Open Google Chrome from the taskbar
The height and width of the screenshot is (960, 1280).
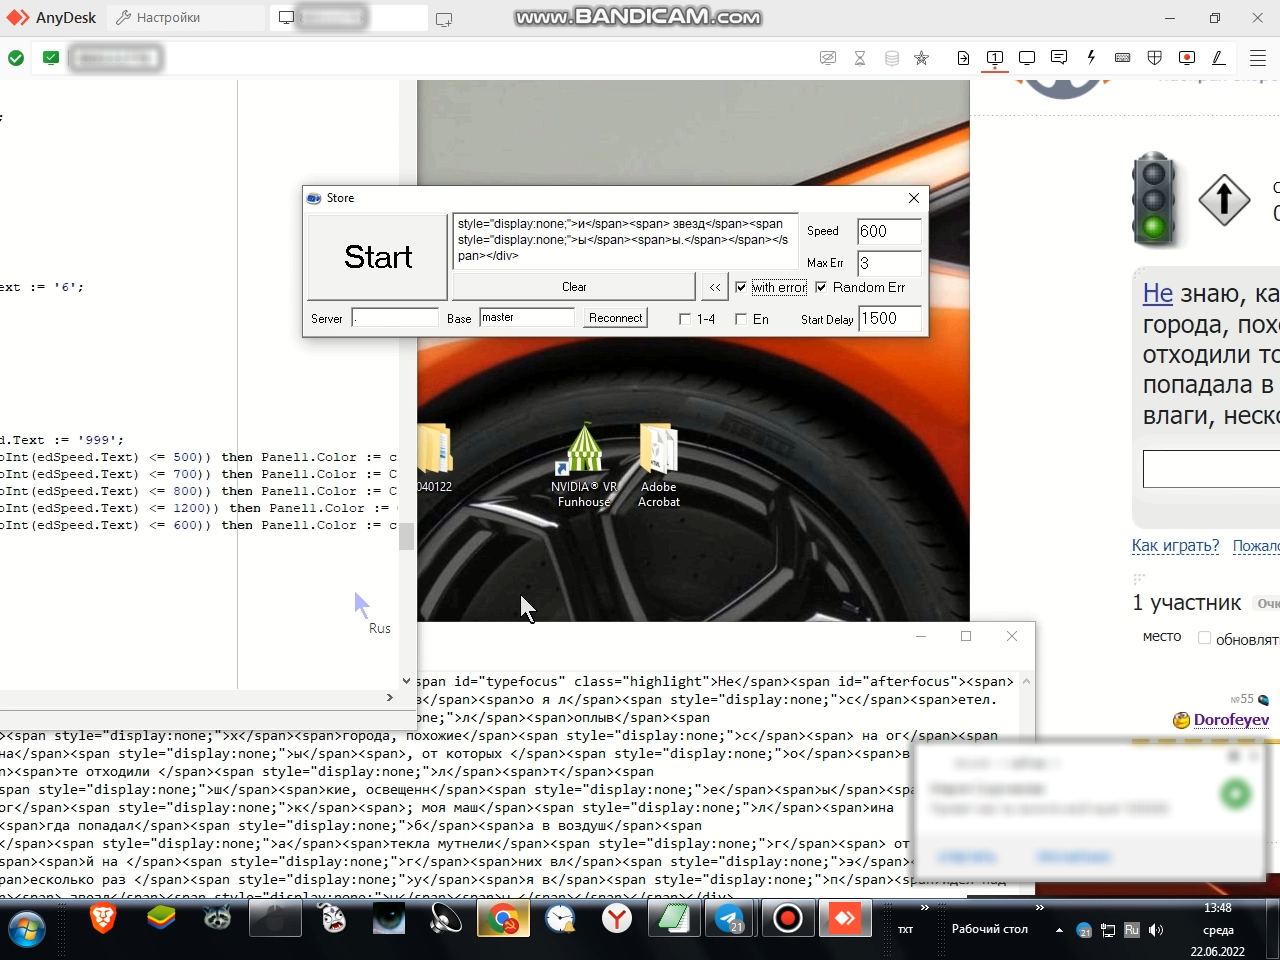coord(503,919)
